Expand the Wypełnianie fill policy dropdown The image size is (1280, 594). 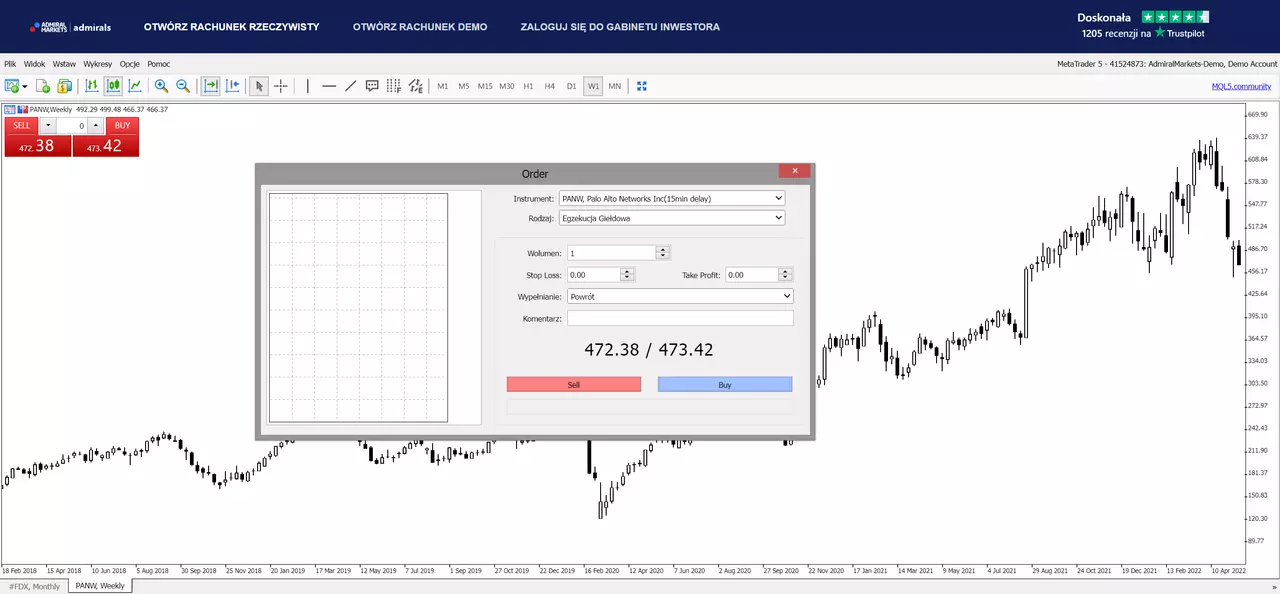coord(680,296)
